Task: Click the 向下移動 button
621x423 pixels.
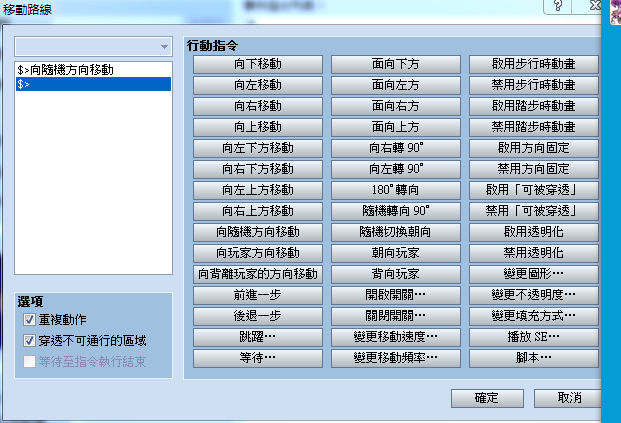Action: point(258,64)
